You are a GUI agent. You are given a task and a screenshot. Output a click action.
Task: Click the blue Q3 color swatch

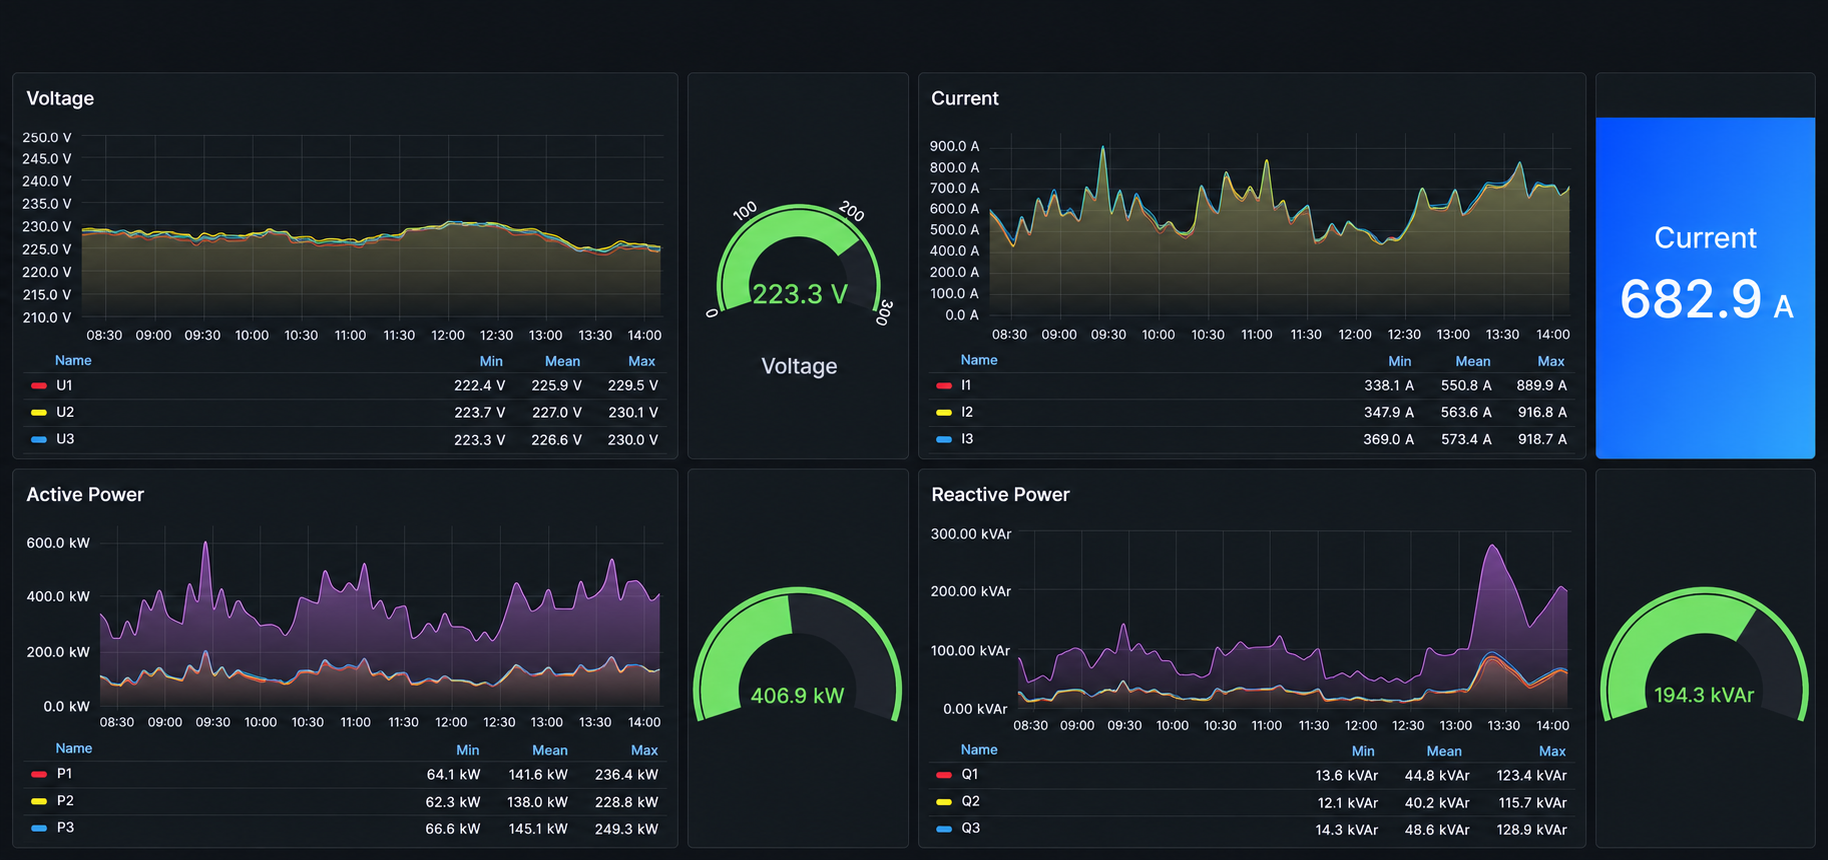pyautogui.click(x=944, y=829)
